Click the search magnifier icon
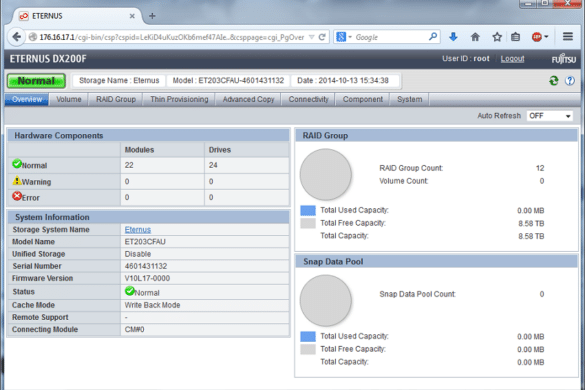The width and height of the screenshot is (585, 390). (x=433, y=37)
